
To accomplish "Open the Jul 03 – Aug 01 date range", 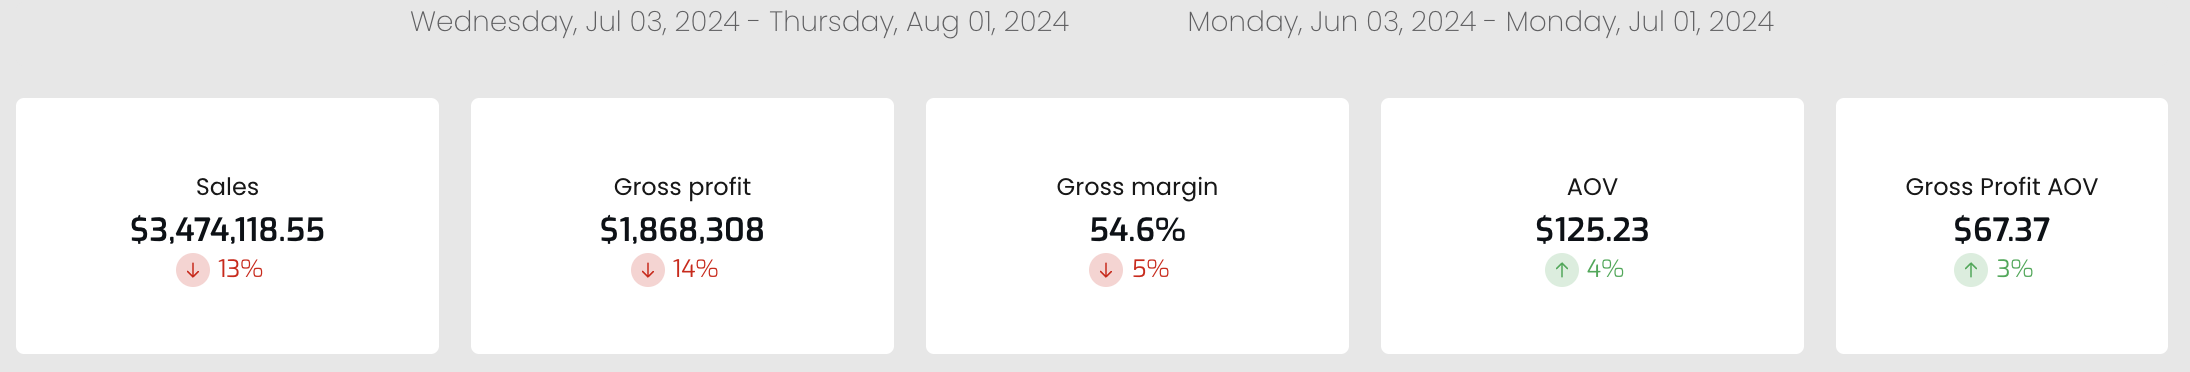I will pos(739,22).
